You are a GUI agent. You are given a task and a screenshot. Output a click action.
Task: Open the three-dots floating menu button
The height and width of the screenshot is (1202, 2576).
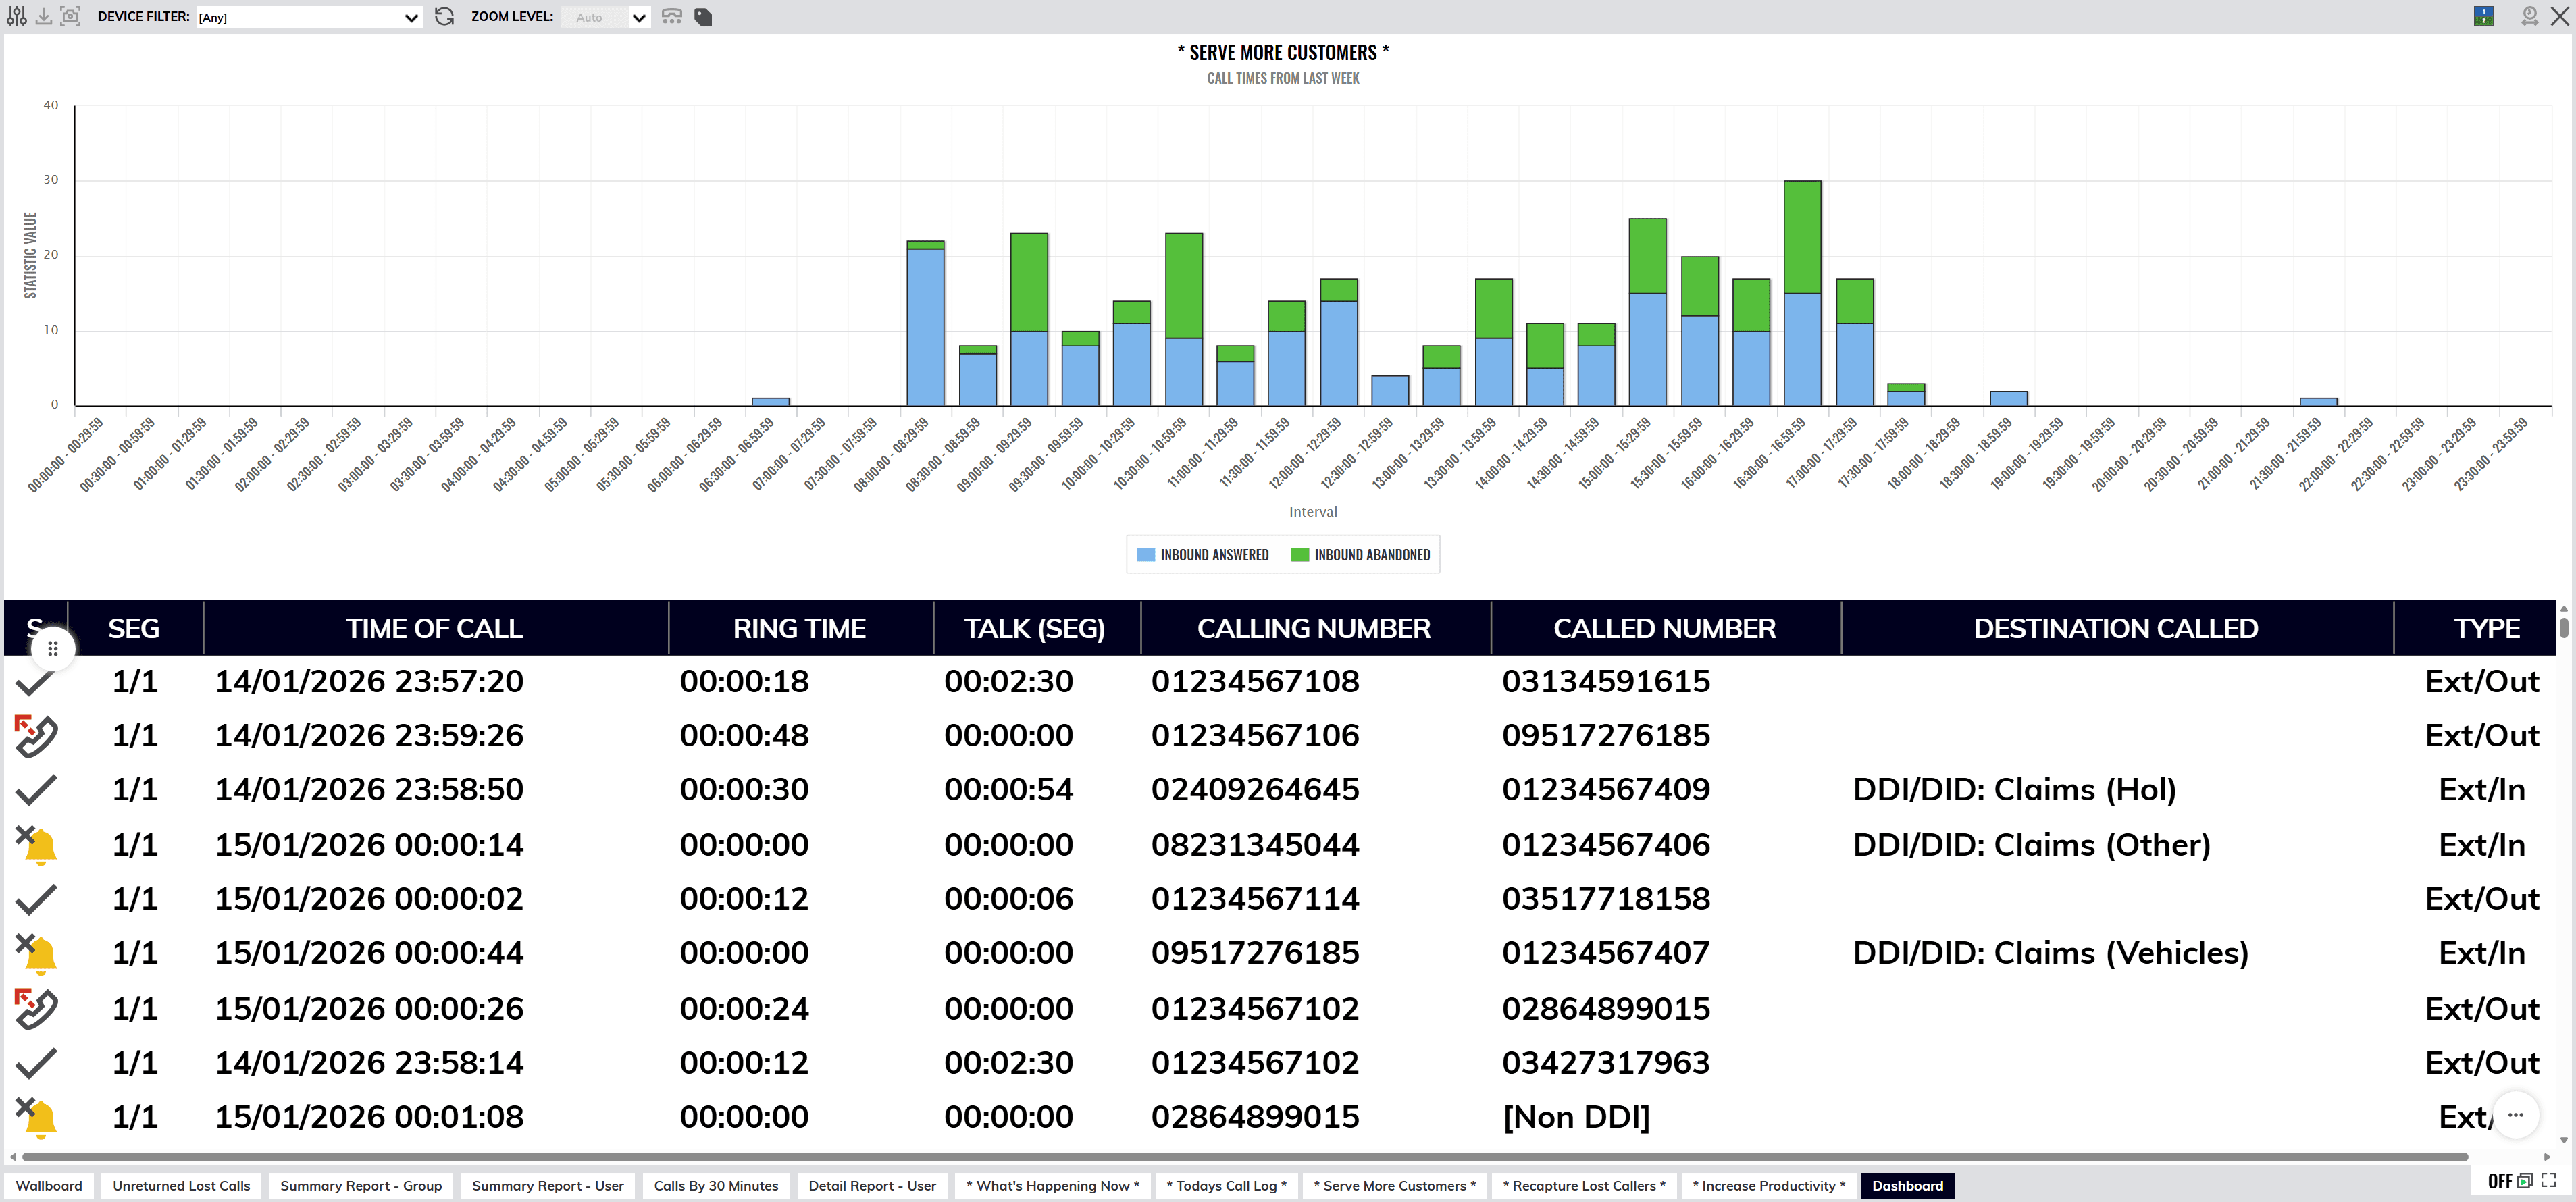pyautogui.click(x=2515, y=1114)
